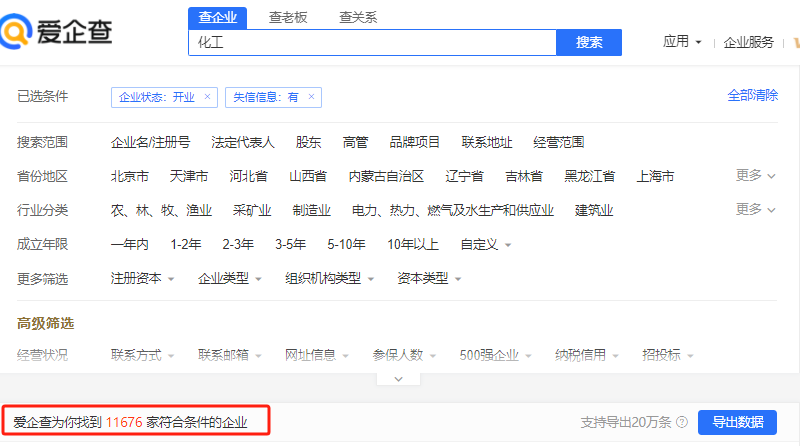The width and height of the screenshot is (800, 446).
Task: Switch to the 查关系 tab
Action: 359,17
